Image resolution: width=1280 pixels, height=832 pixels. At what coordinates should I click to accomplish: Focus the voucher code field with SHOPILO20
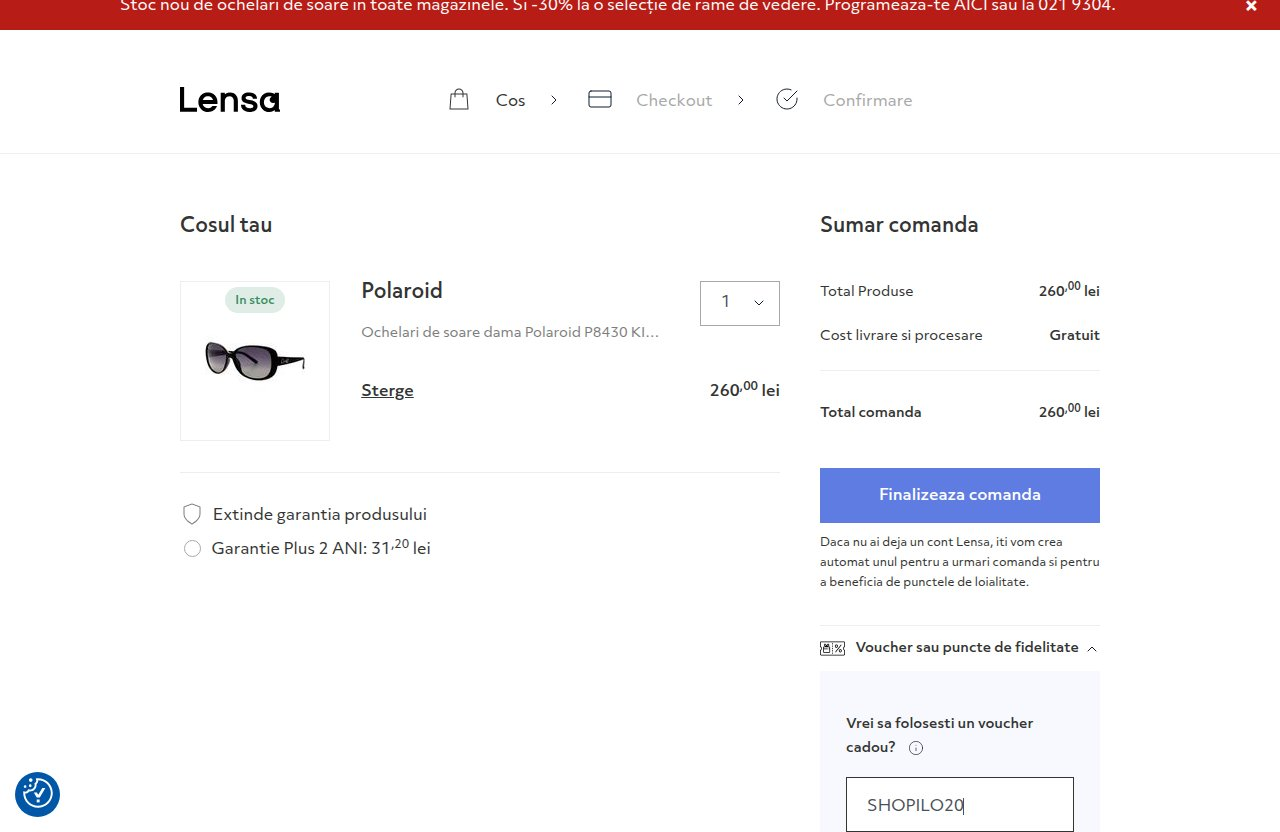[960, 804]
